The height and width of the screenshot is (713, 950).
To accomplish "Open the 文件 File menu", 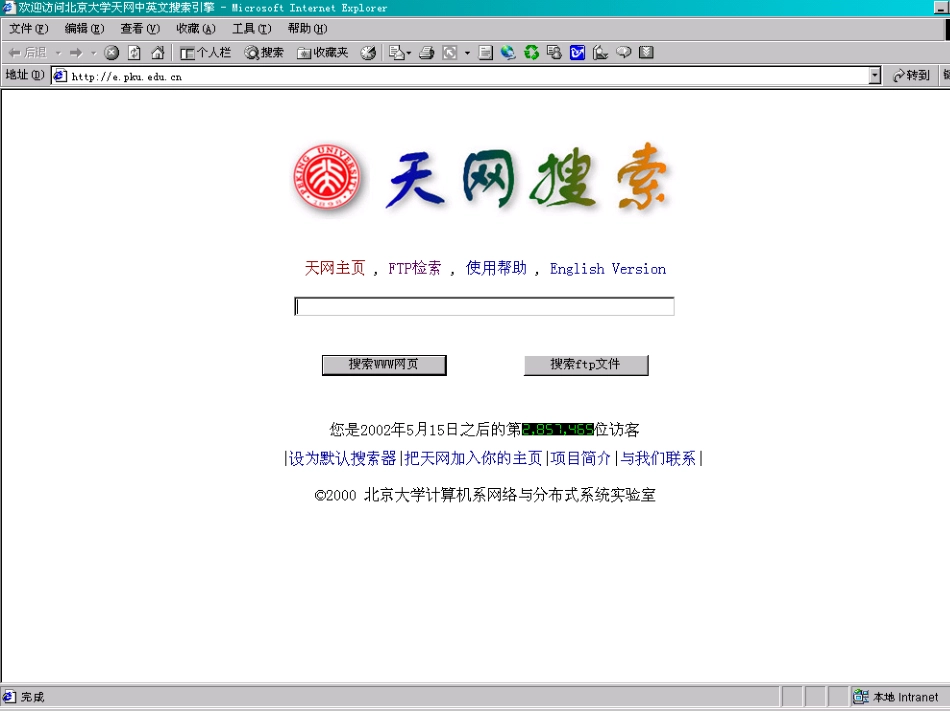I will (x=28, y=28).
